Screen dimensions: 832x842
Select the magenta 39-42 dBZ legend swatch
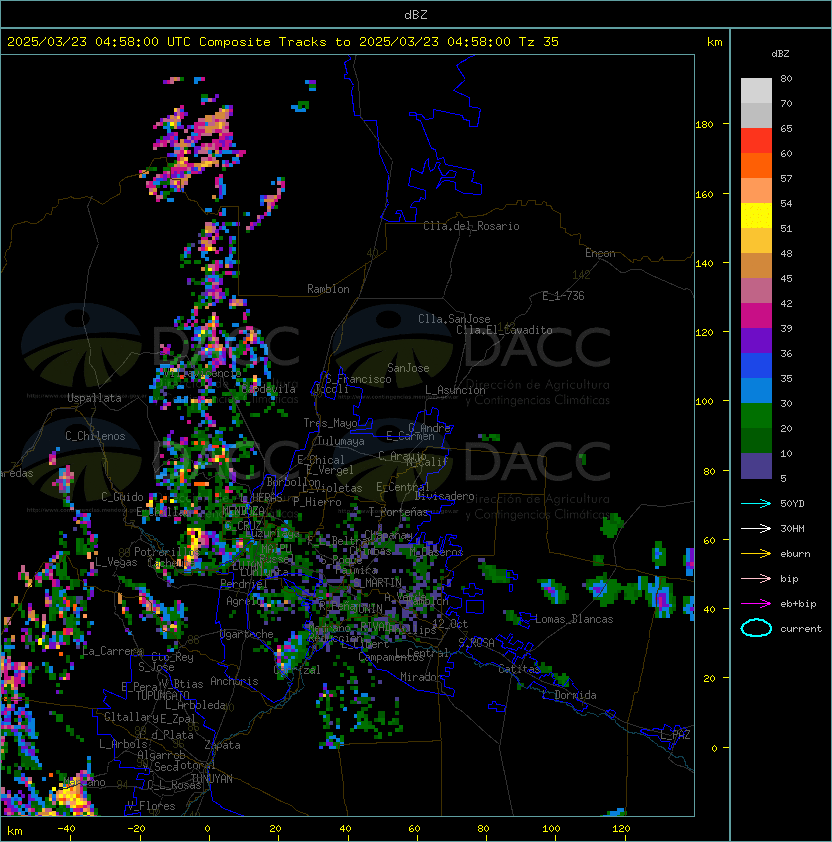(x=756, y=316)
